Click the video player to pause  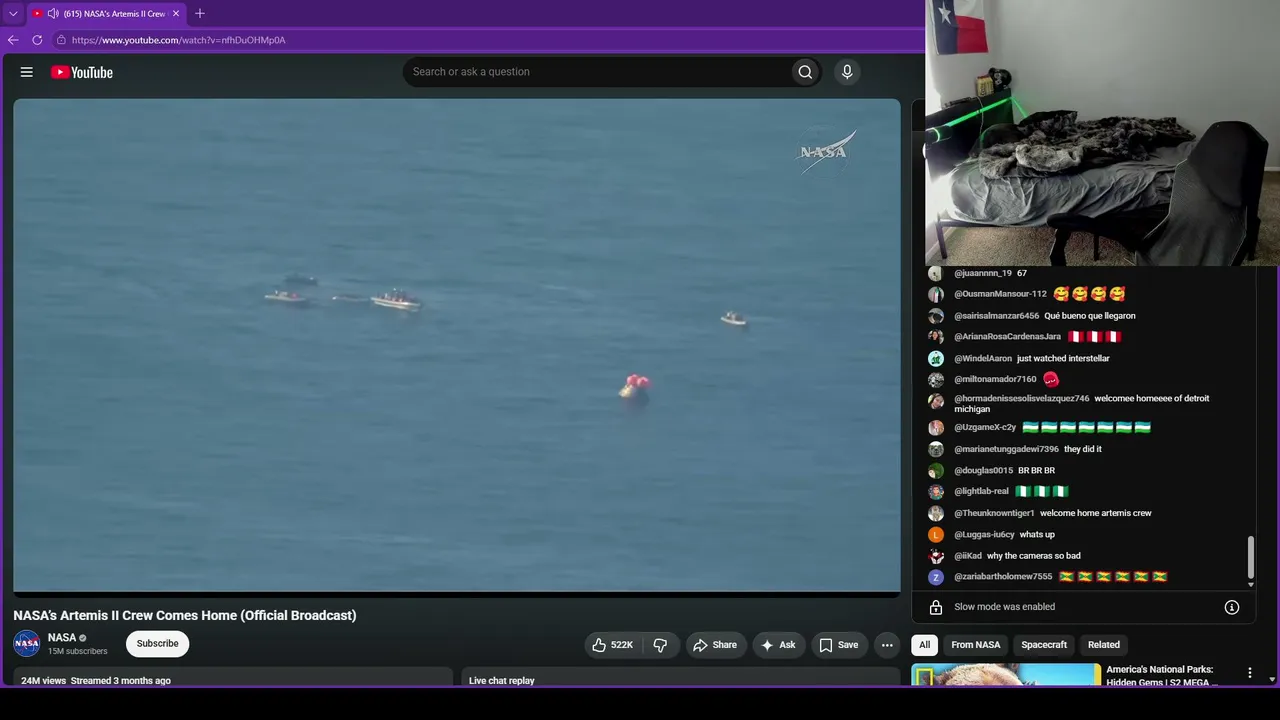[457, 345]
